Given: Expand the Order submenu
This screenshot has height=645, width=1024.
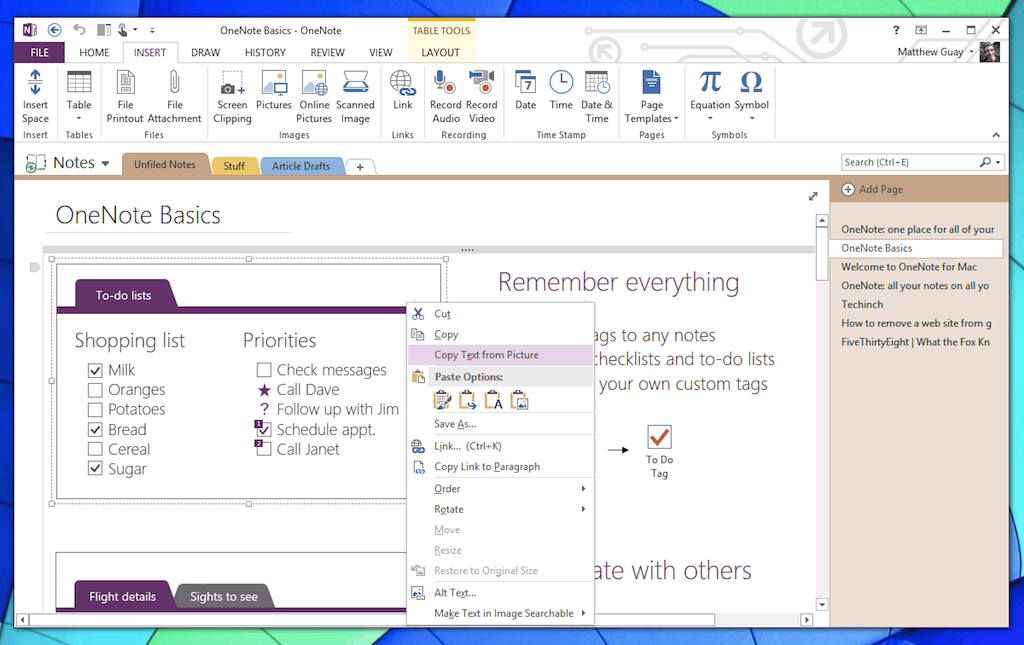Looking at the screenshot, I should point(583,488).
